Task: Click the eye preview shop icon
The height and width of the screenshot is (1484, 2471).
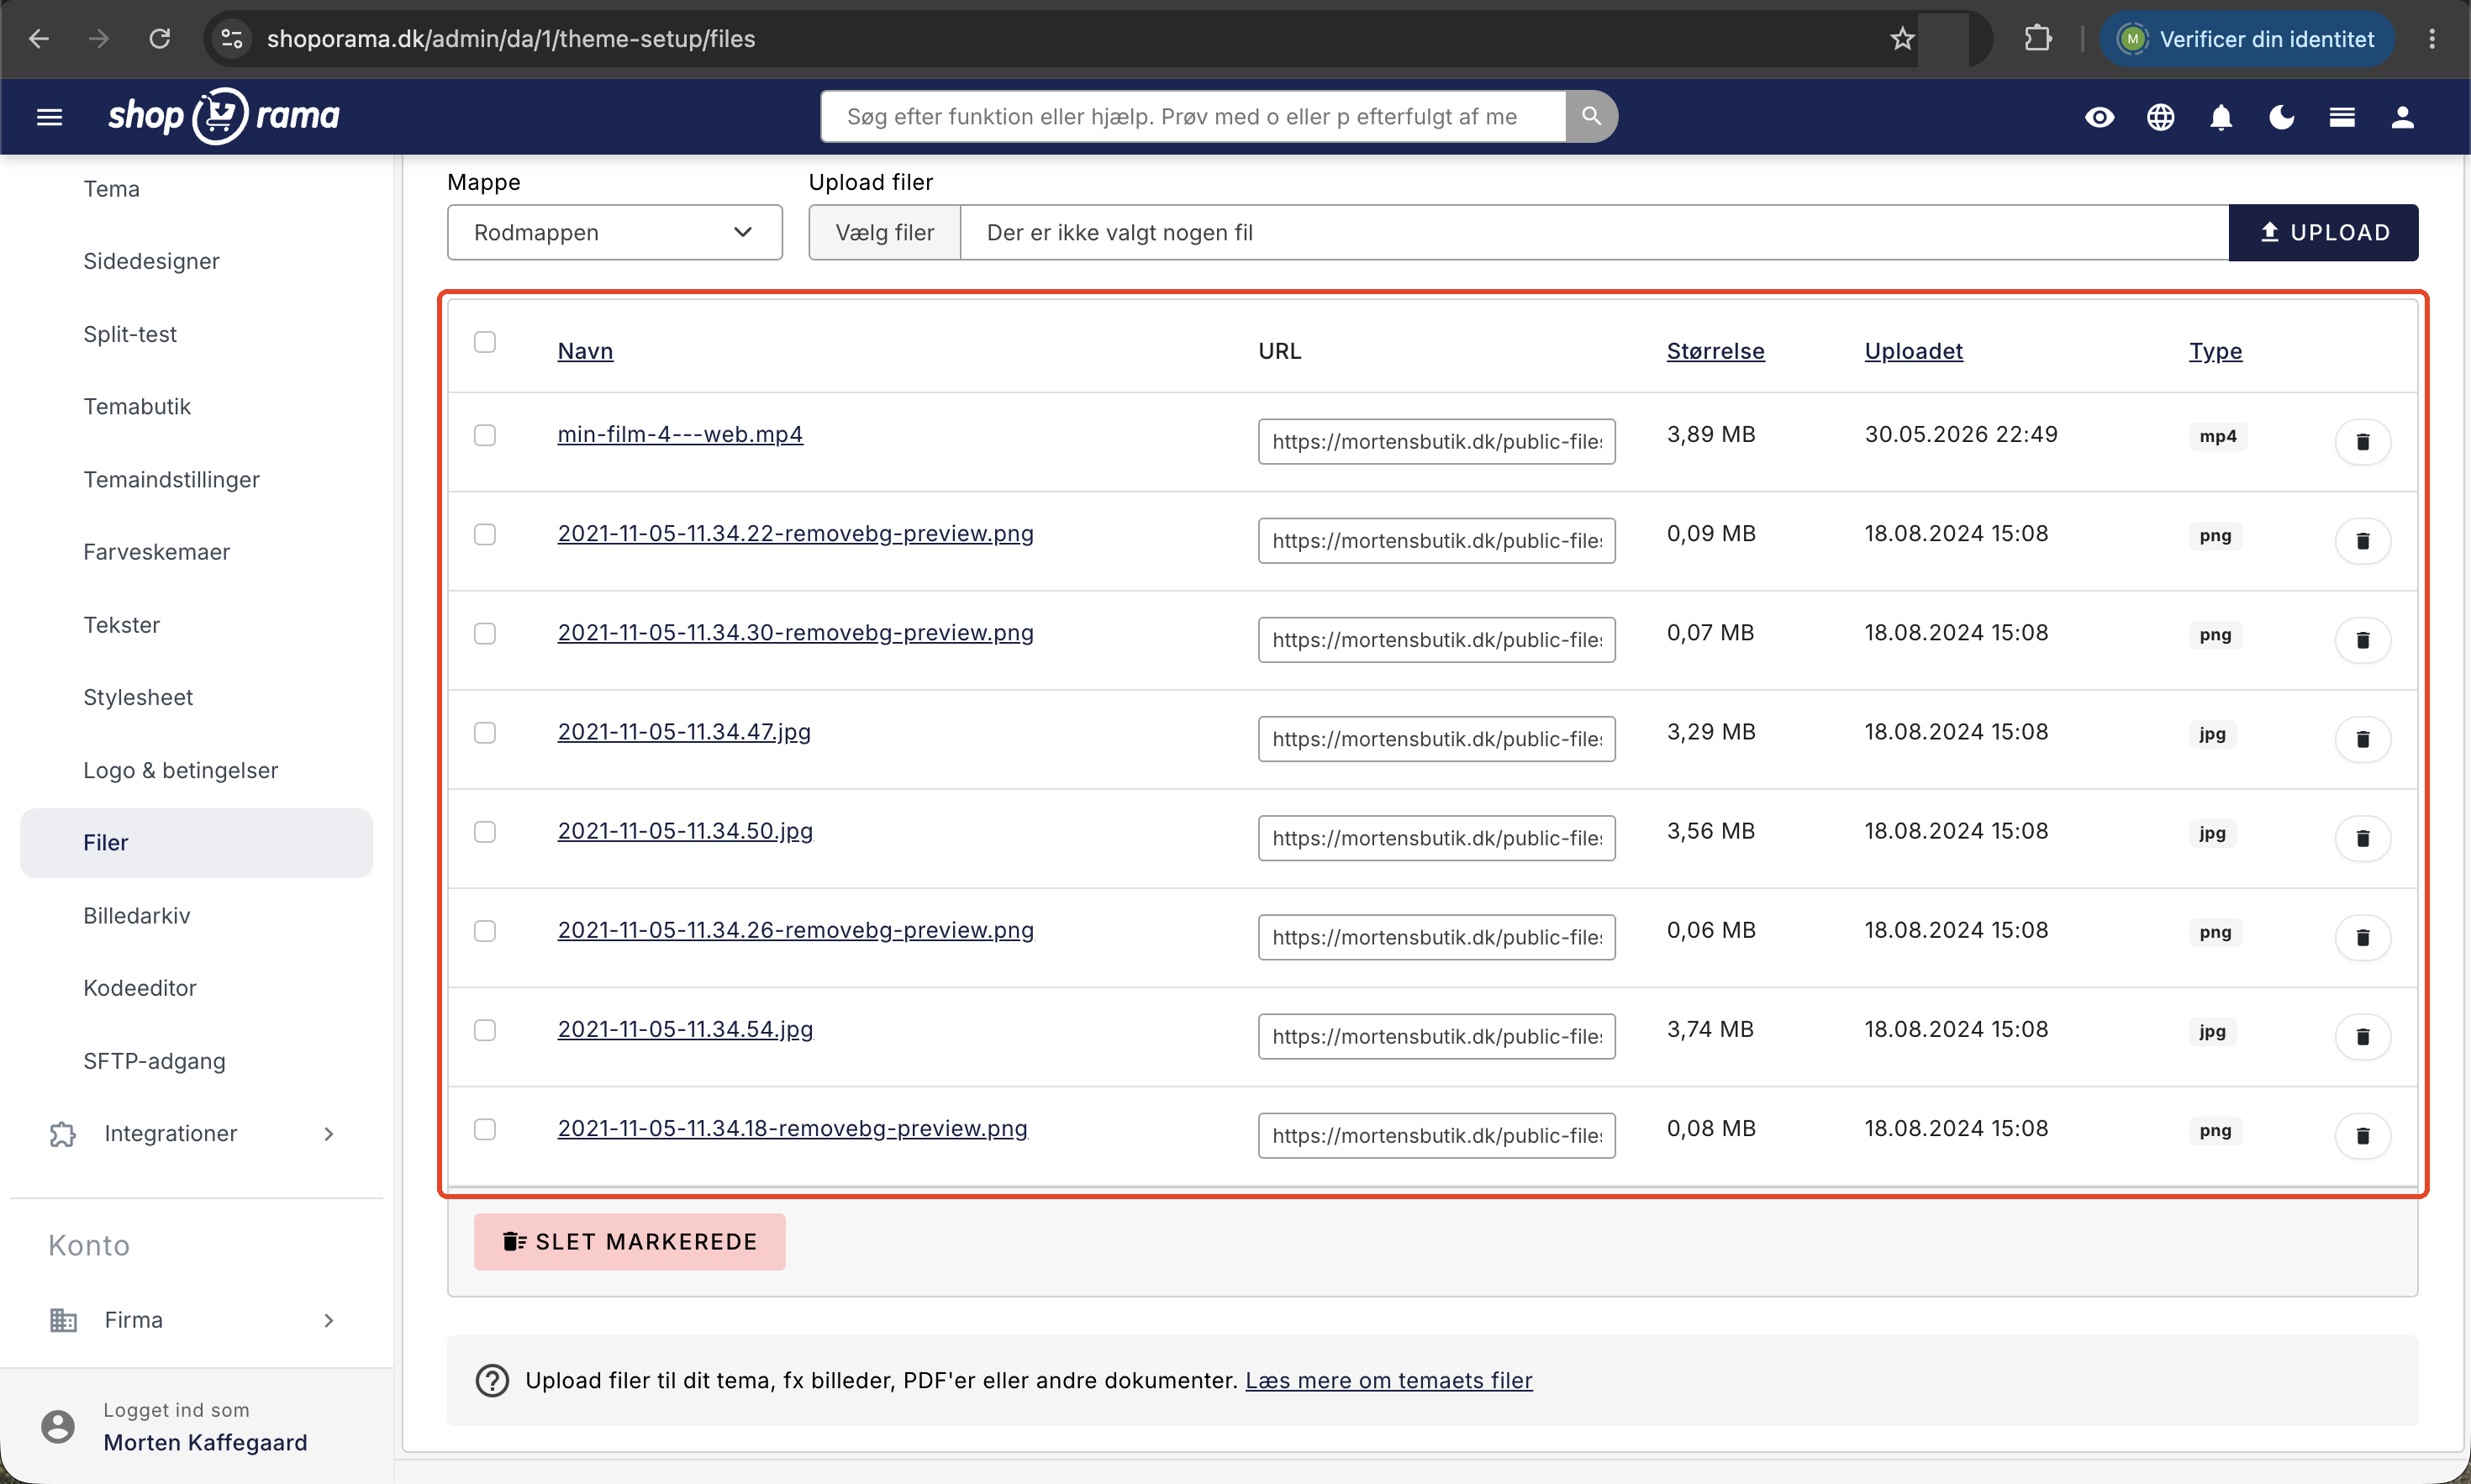Action: coord(2099,117)
